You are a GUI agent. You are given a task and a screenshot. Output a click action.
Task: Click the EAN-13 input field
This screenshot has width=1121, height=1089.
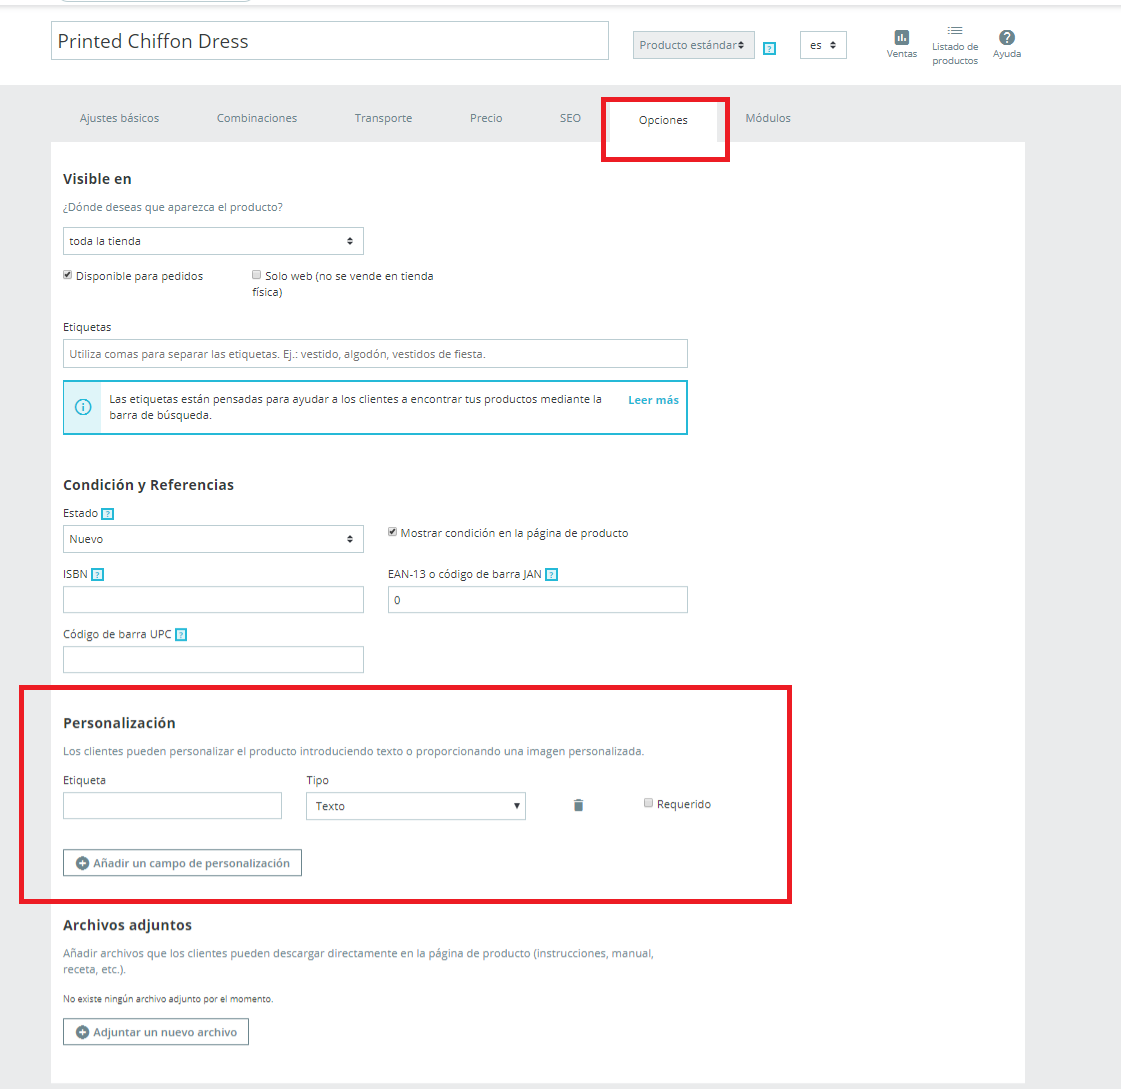point(538,600)
